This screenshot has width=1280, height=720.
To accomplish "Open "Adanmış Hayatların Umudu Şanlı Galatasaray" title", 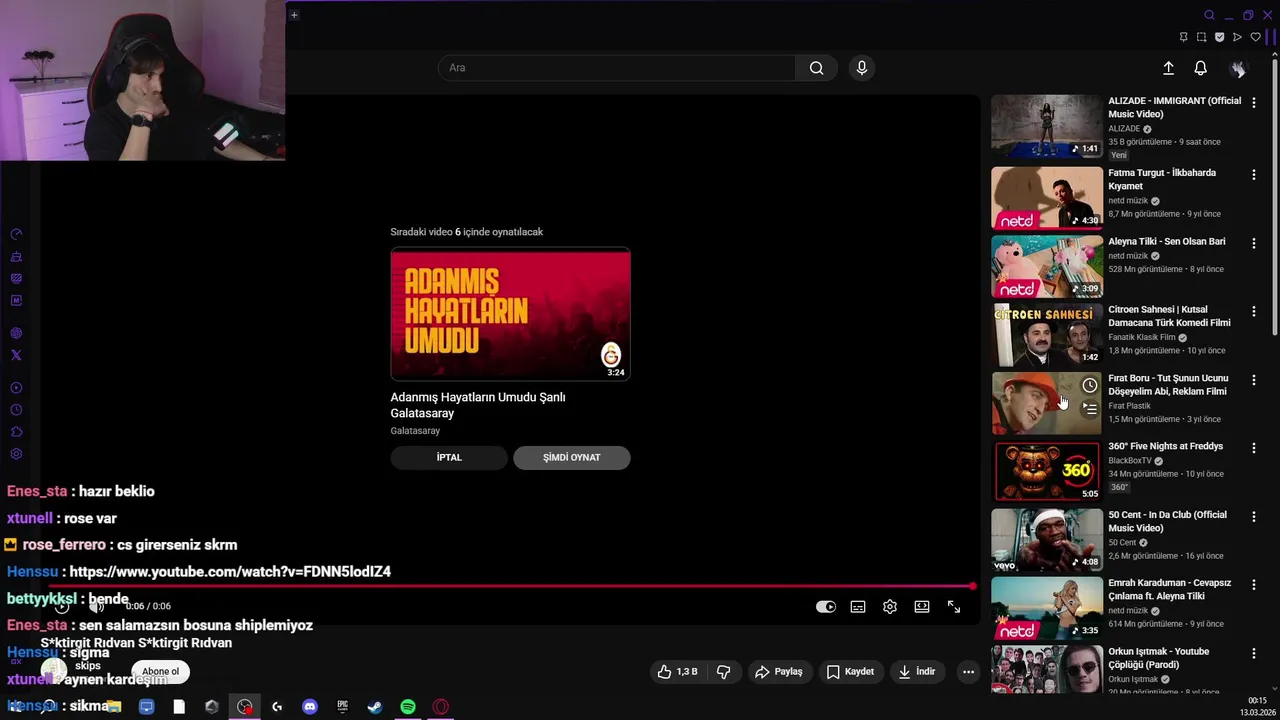I will (478, 405).
